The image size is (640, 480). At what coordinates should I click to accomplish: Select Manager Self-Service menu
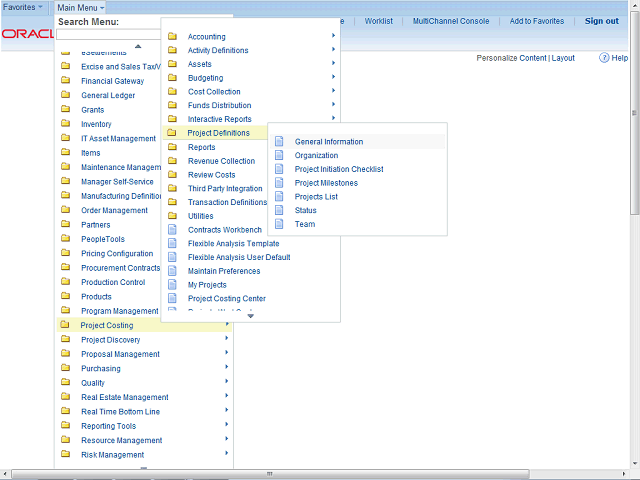[x=117, y=181]
